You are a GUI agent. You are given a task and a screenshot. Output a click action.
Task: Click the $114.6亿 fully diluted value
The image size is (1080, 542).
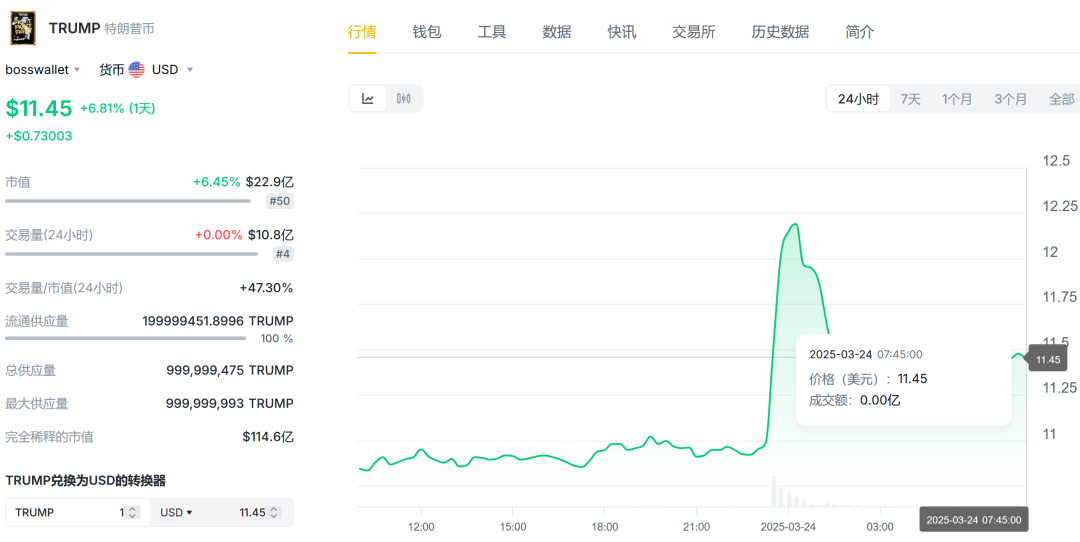point(268,437)
